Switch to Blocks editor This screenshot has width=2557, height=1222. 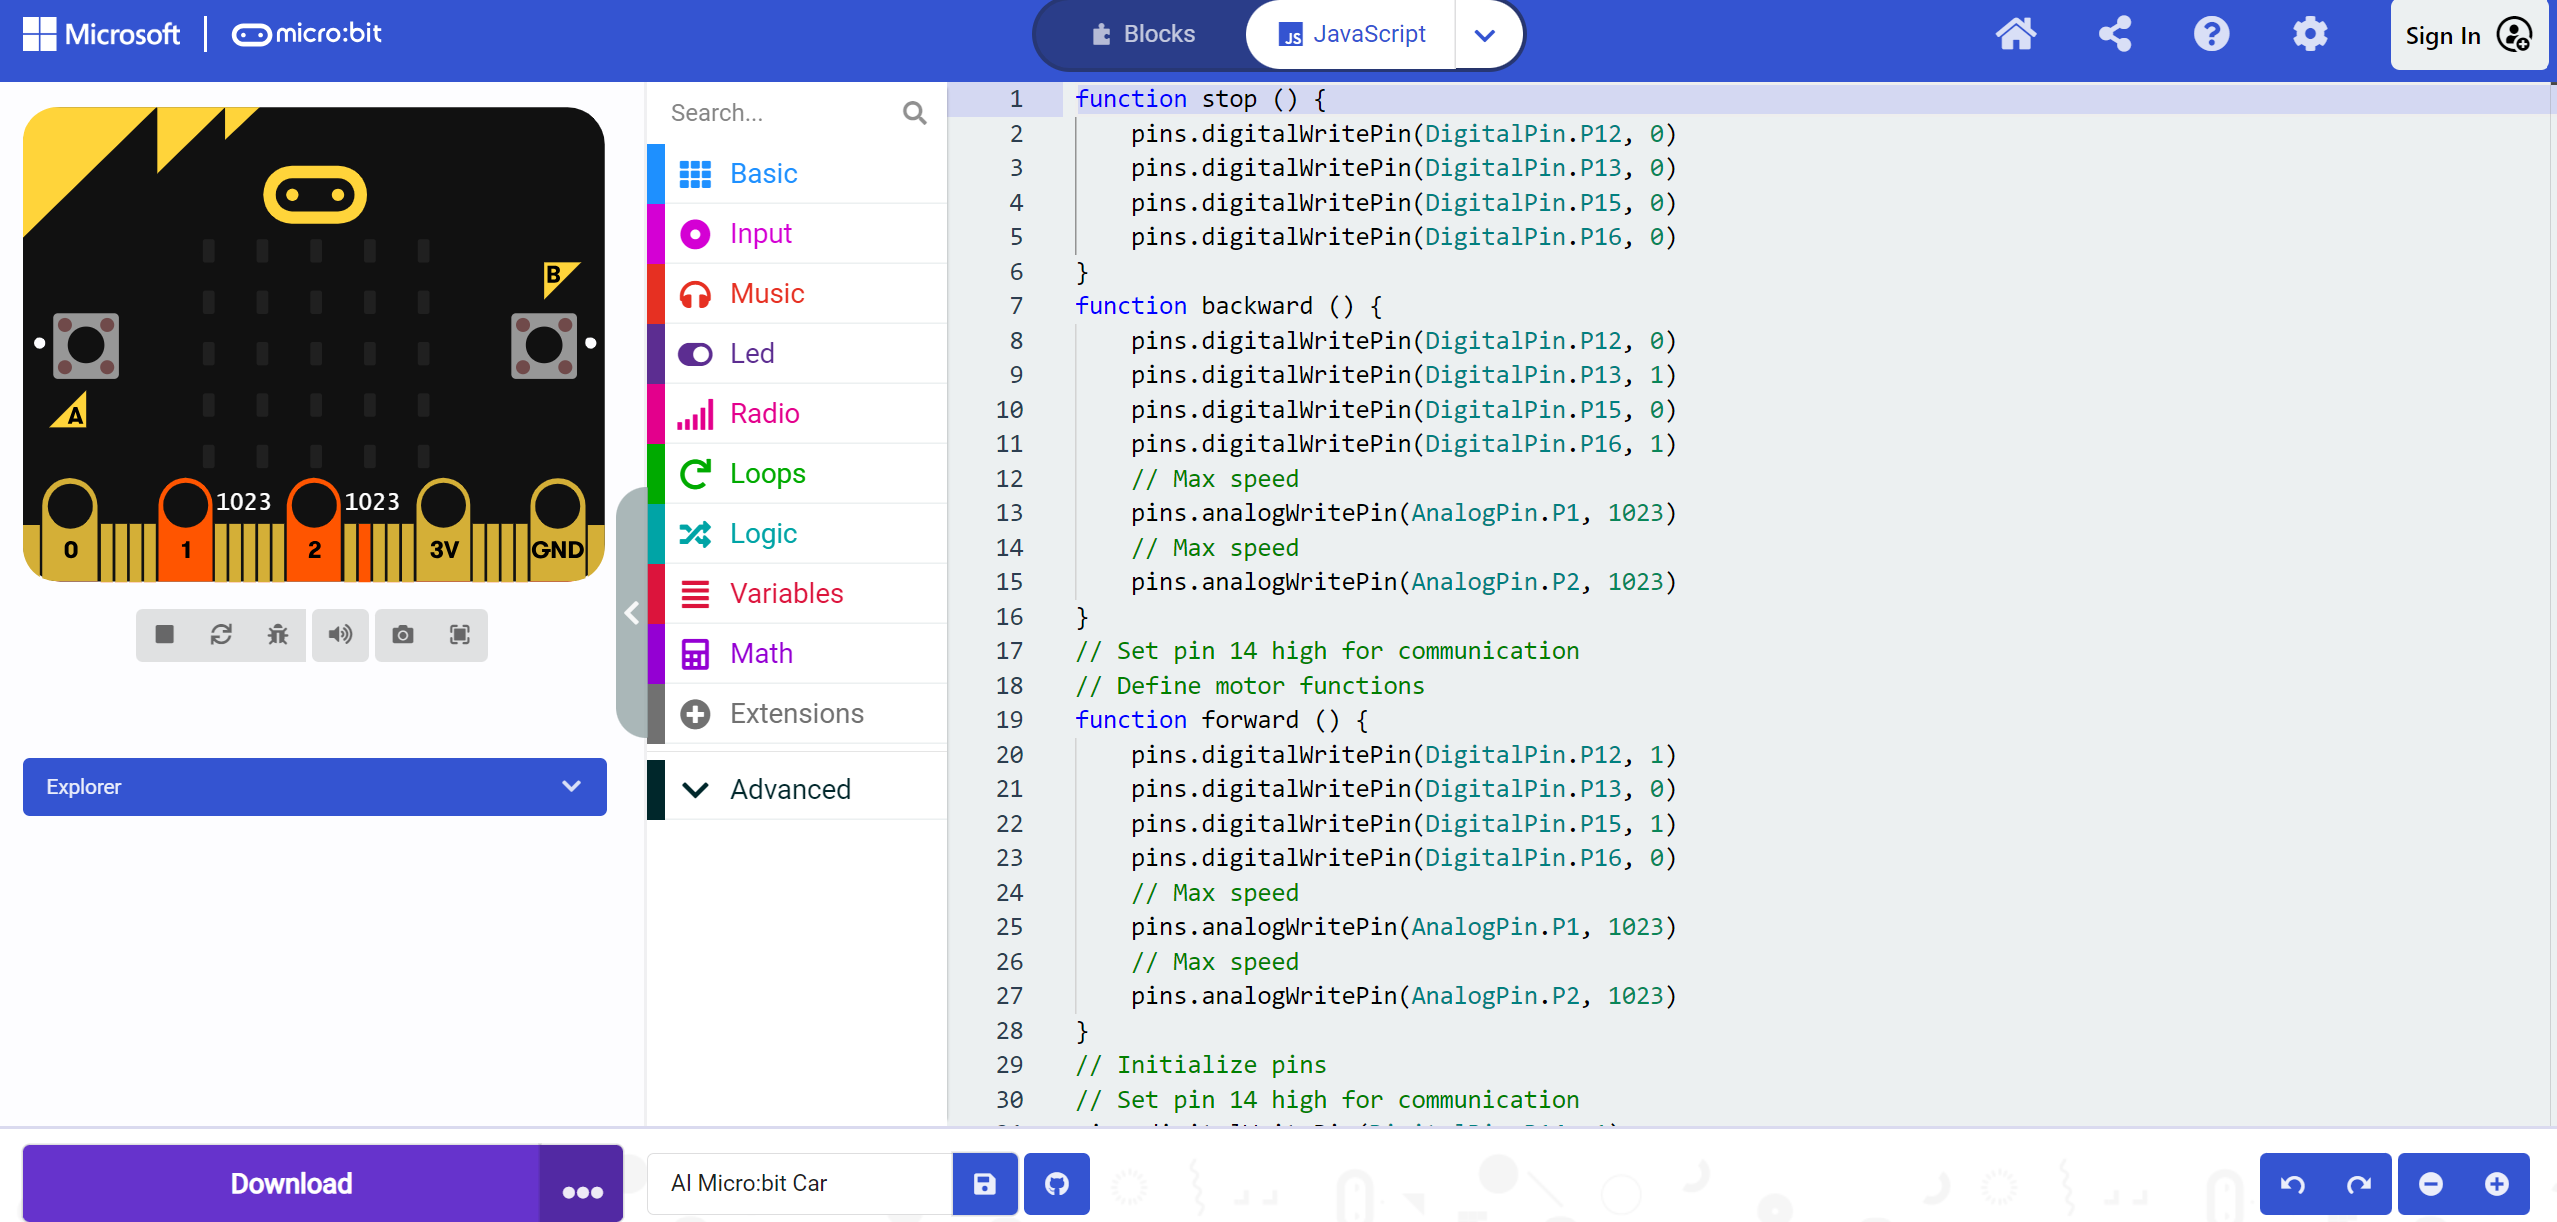click(1143, 34)
